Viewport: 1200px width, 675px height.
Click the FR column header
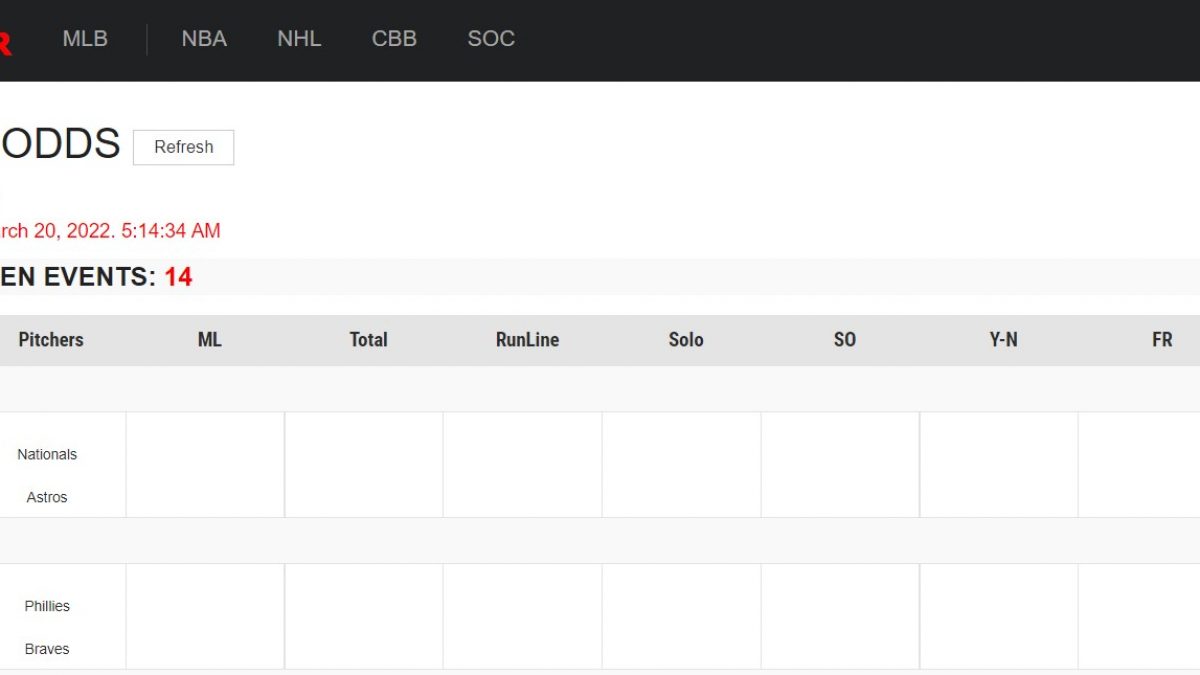coord(1162,340)
